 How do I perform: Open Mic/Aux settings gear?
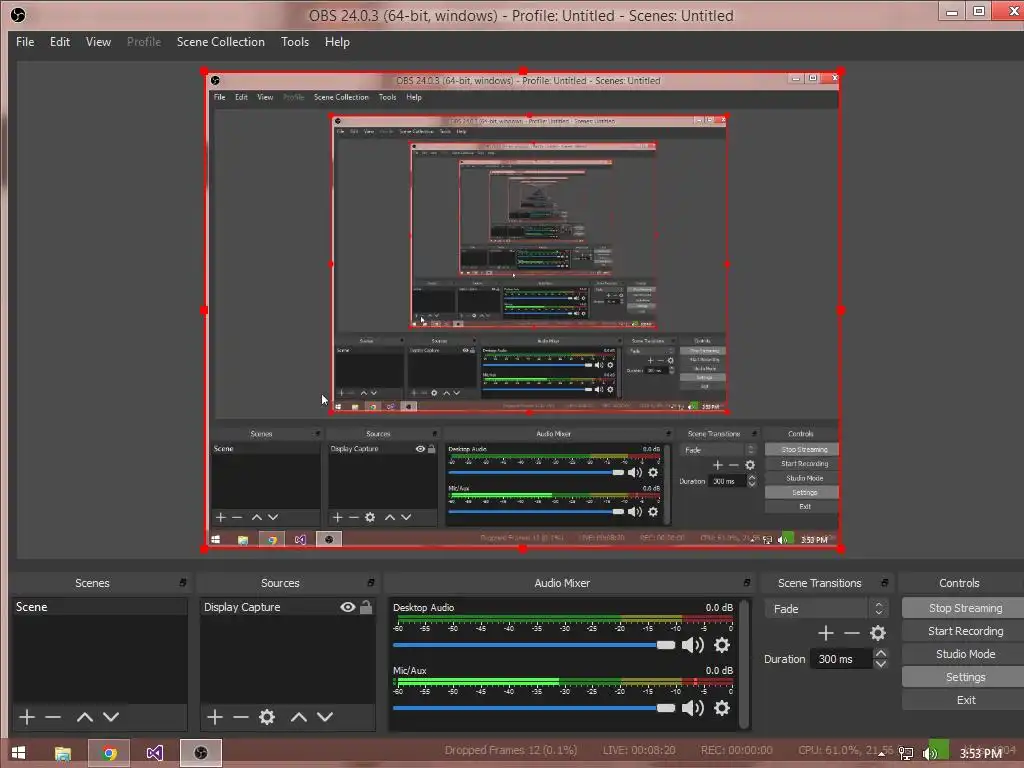pos(722,708)
